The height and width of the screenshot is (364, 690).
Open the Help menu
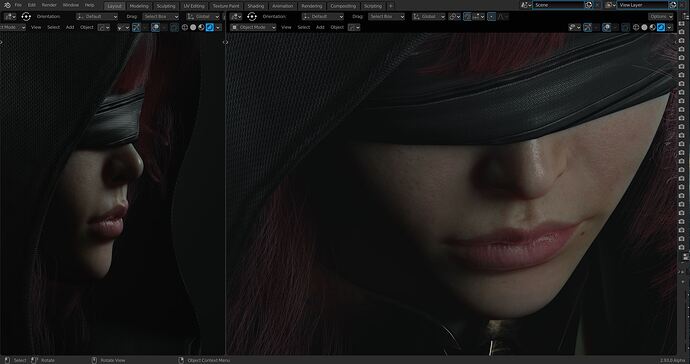point(89,5)
